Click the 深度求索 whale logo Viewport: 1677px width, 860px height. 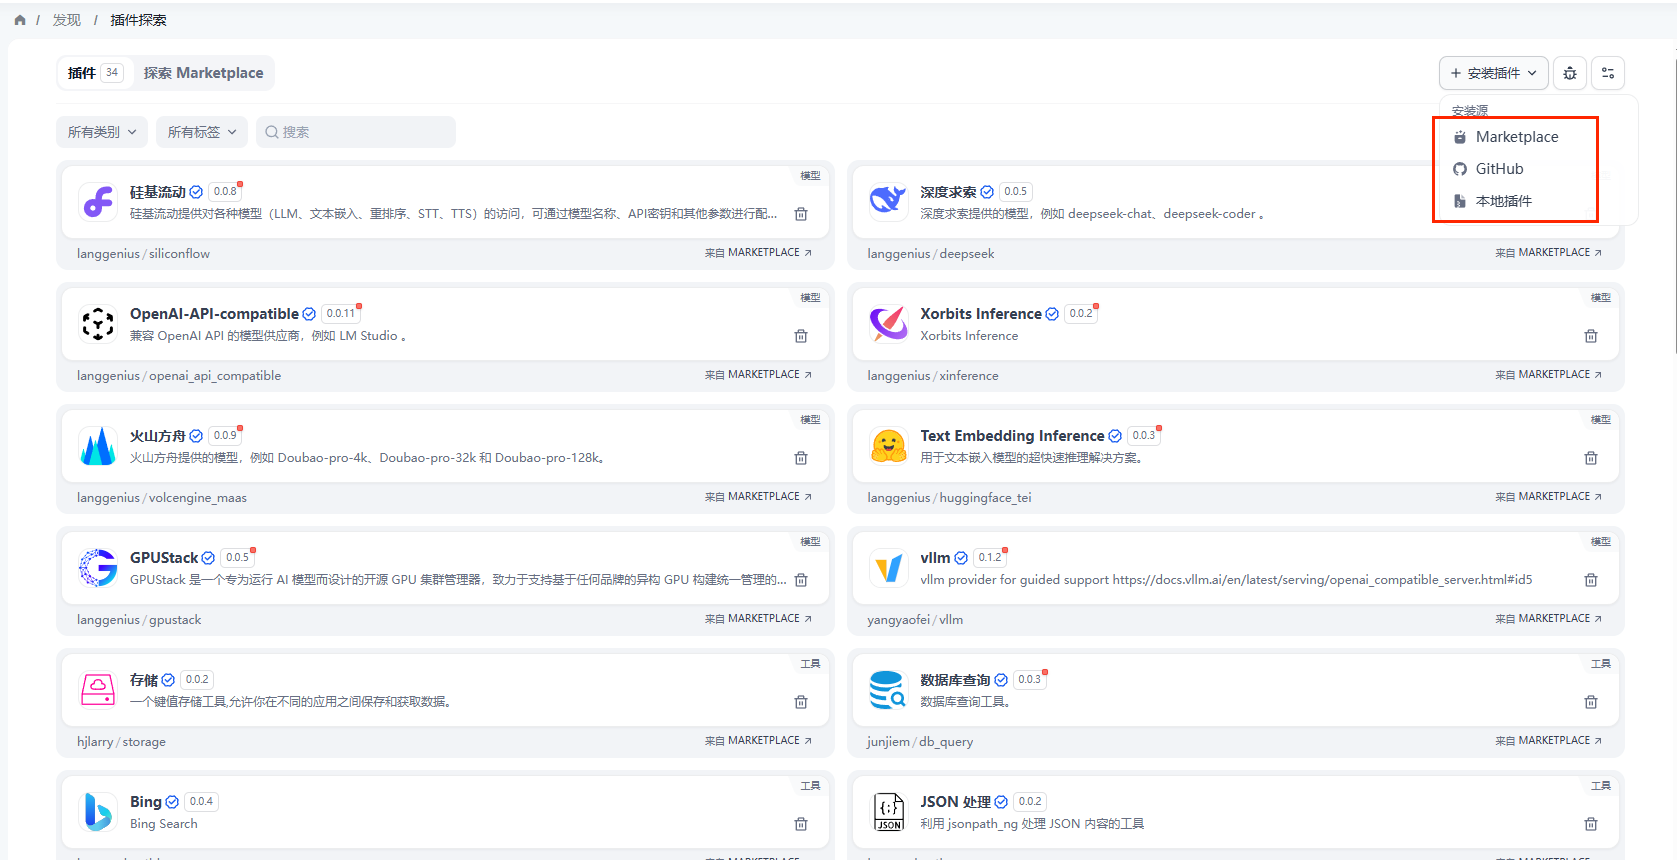(x=888, y=202)
